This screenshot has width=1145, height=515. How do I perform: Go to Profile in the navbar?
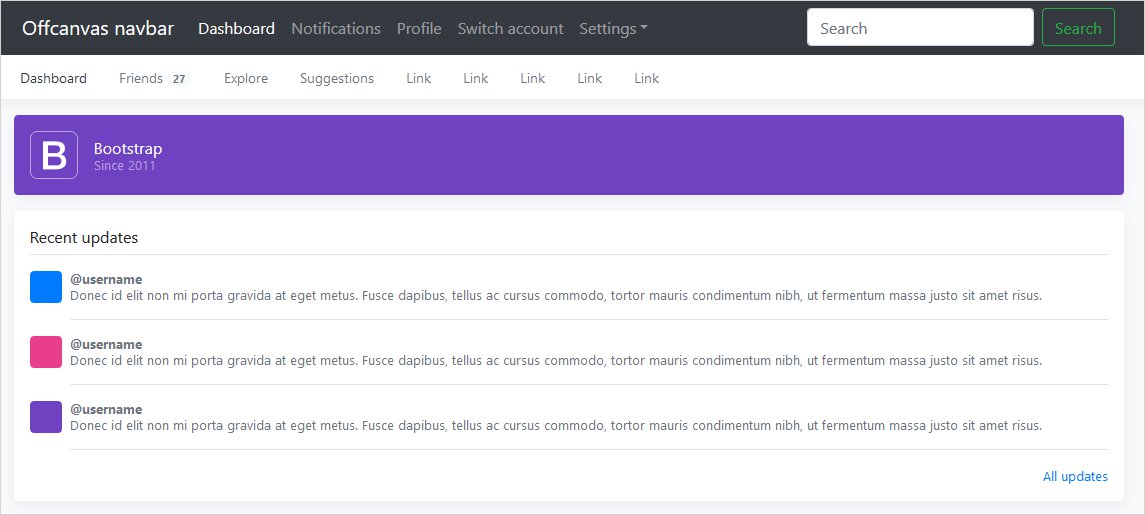point(419,29)
